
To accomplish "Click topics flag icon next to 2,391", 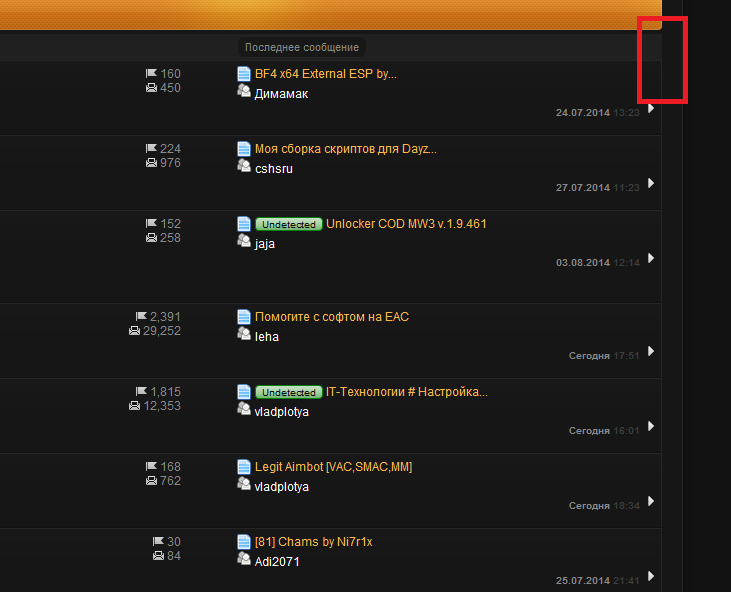I will tap(141, 316).
